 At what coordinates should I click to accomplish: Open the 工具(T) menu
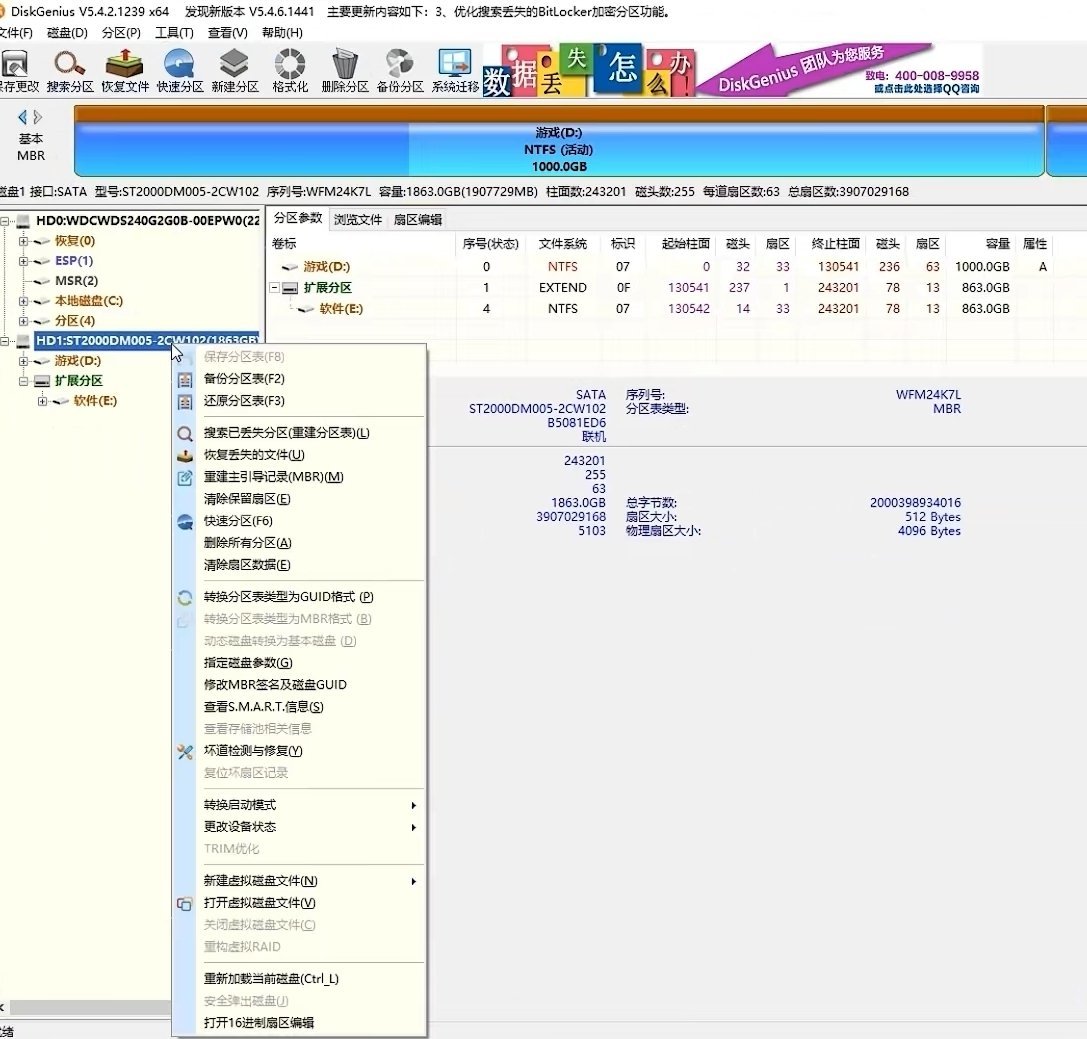tap(174, 33)
